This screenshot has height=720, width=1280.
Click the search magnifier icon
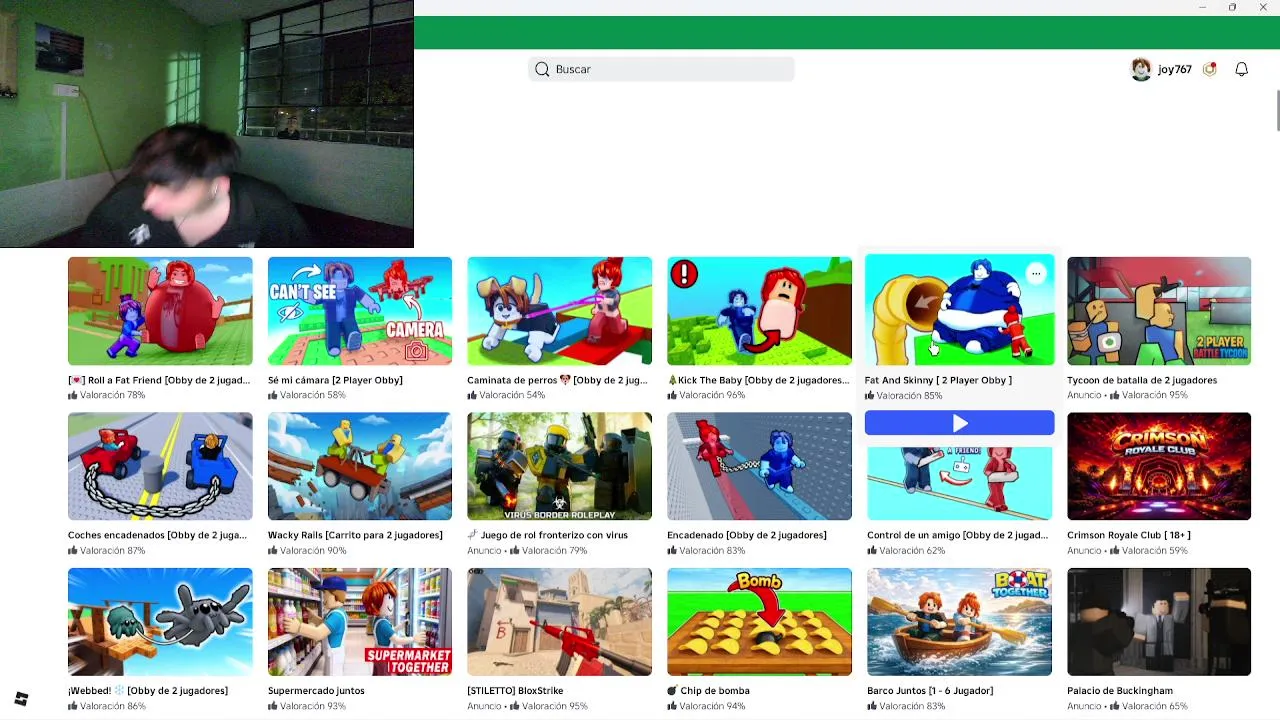coord(542,69)
